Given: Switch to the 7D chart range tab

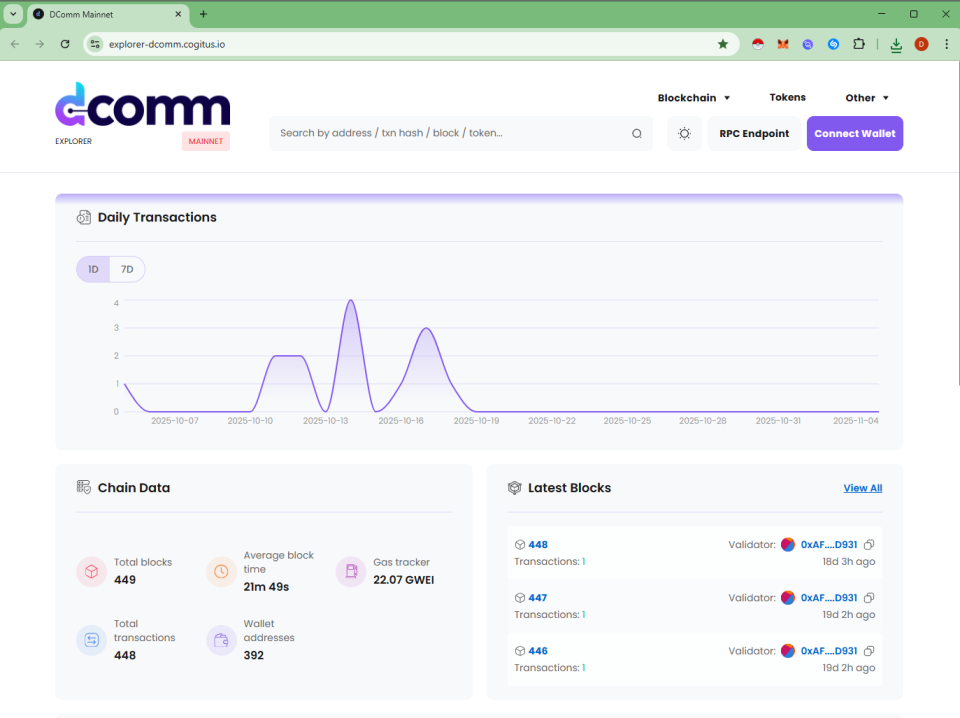Looking at the screenshot, I should click(x=127, y=269).
